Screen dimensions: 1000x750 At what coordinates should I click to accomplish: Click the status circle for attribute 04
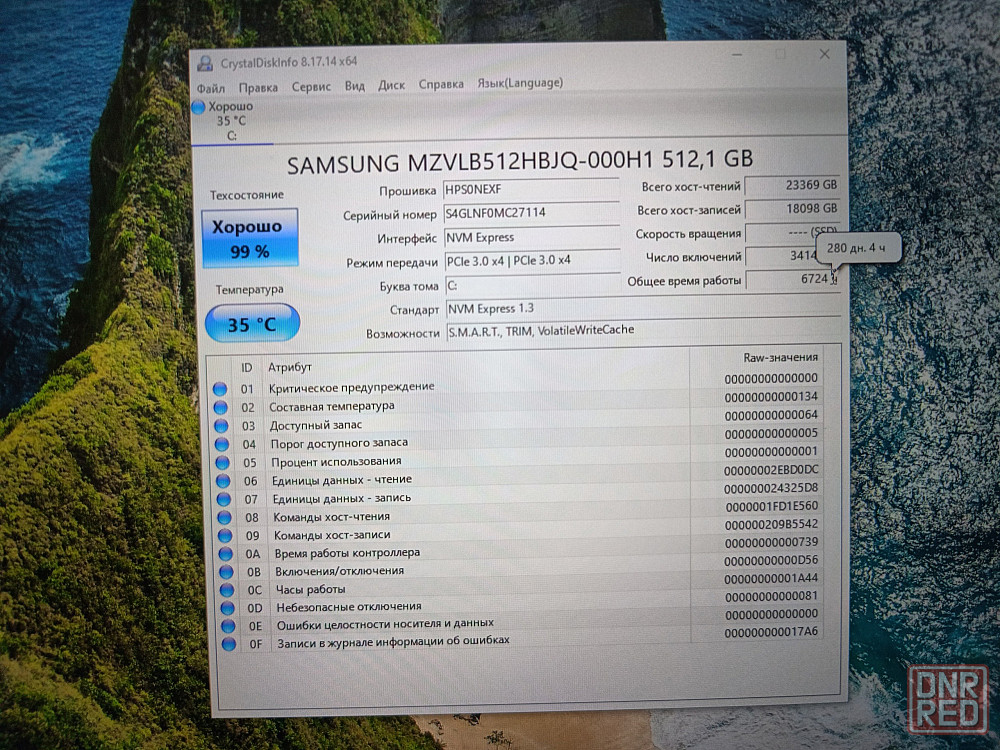click(222, 444)
